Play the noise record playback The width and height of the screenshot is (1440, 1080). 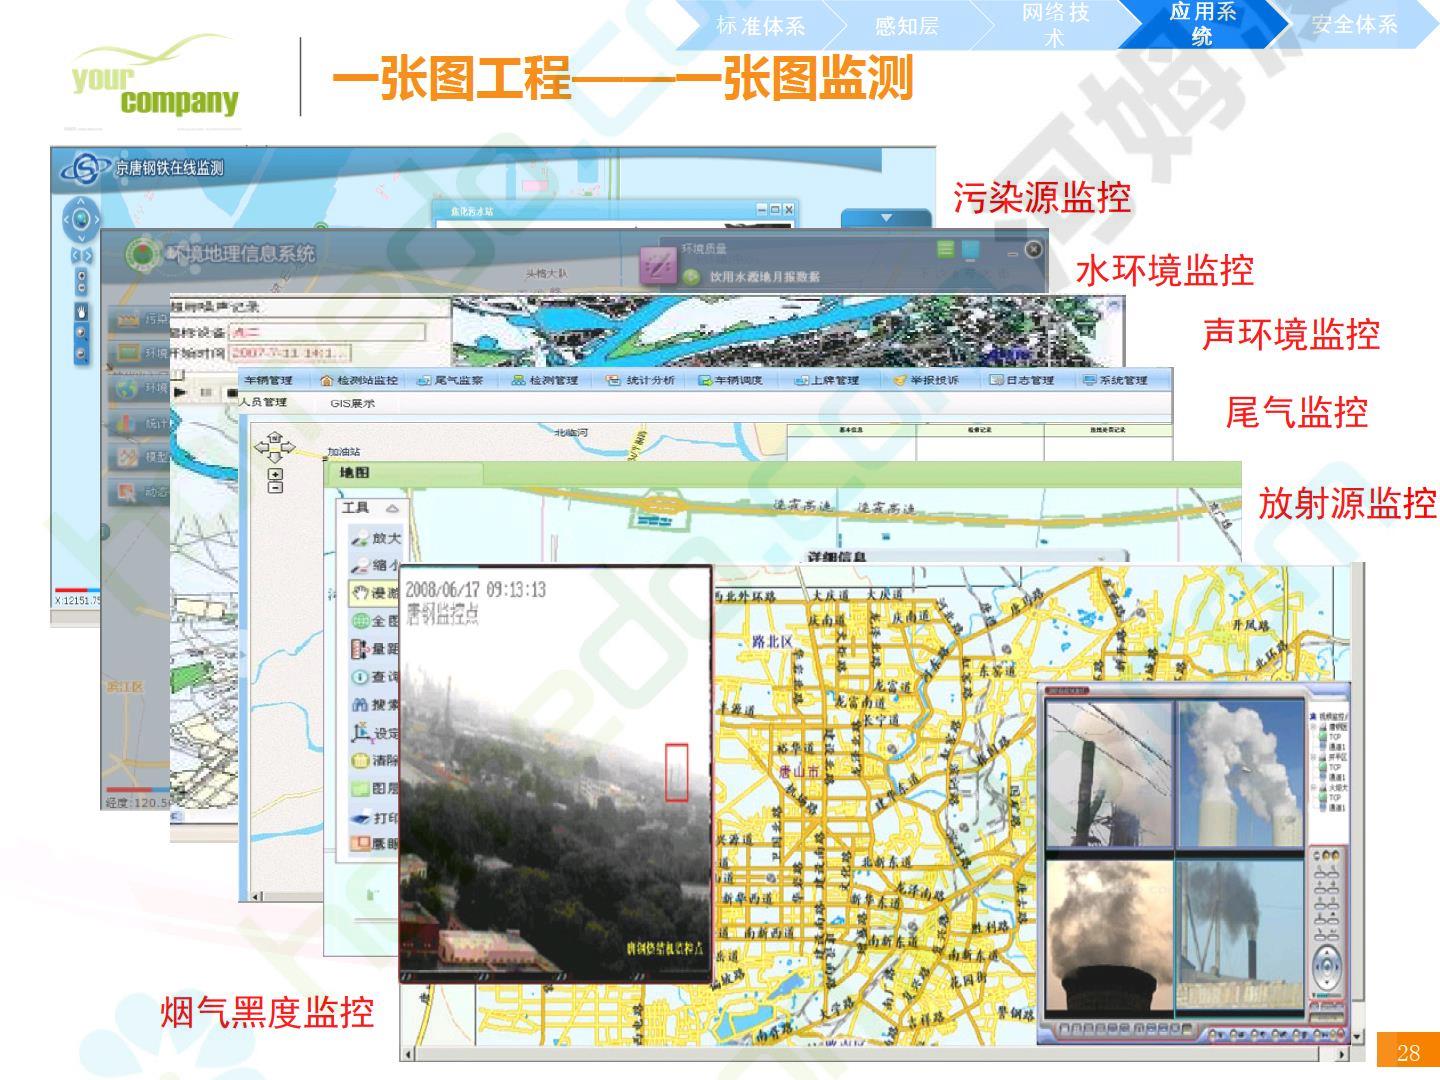pos(181,392)
